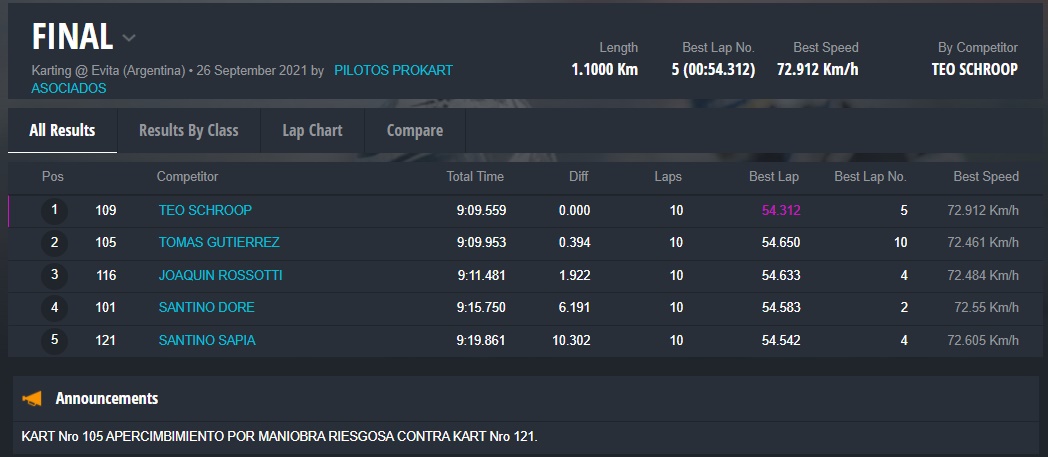Click competitor TOMAS GUTIERREZ link

click(219, 242)
